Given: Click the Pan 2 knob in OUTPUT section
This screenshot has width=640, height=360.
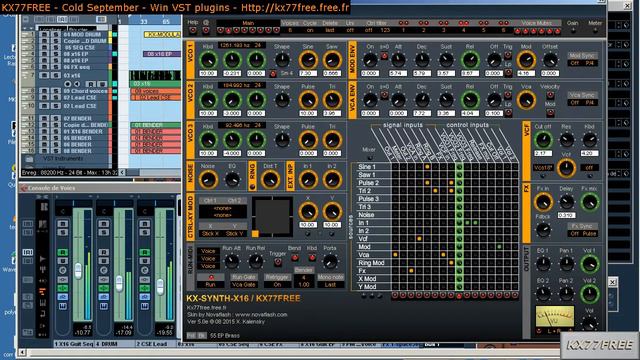Looking at the screenshot, I should click(x=566, y=293).
